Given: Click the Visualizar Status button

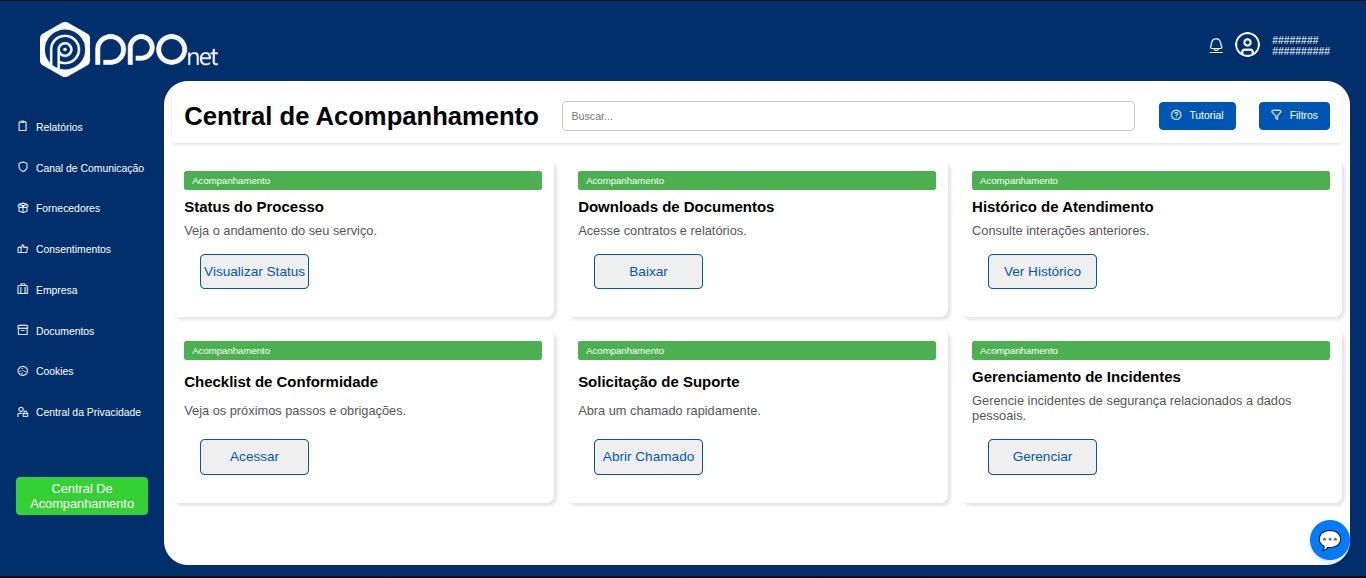Looking at the screenshot, I should [254, 272].
